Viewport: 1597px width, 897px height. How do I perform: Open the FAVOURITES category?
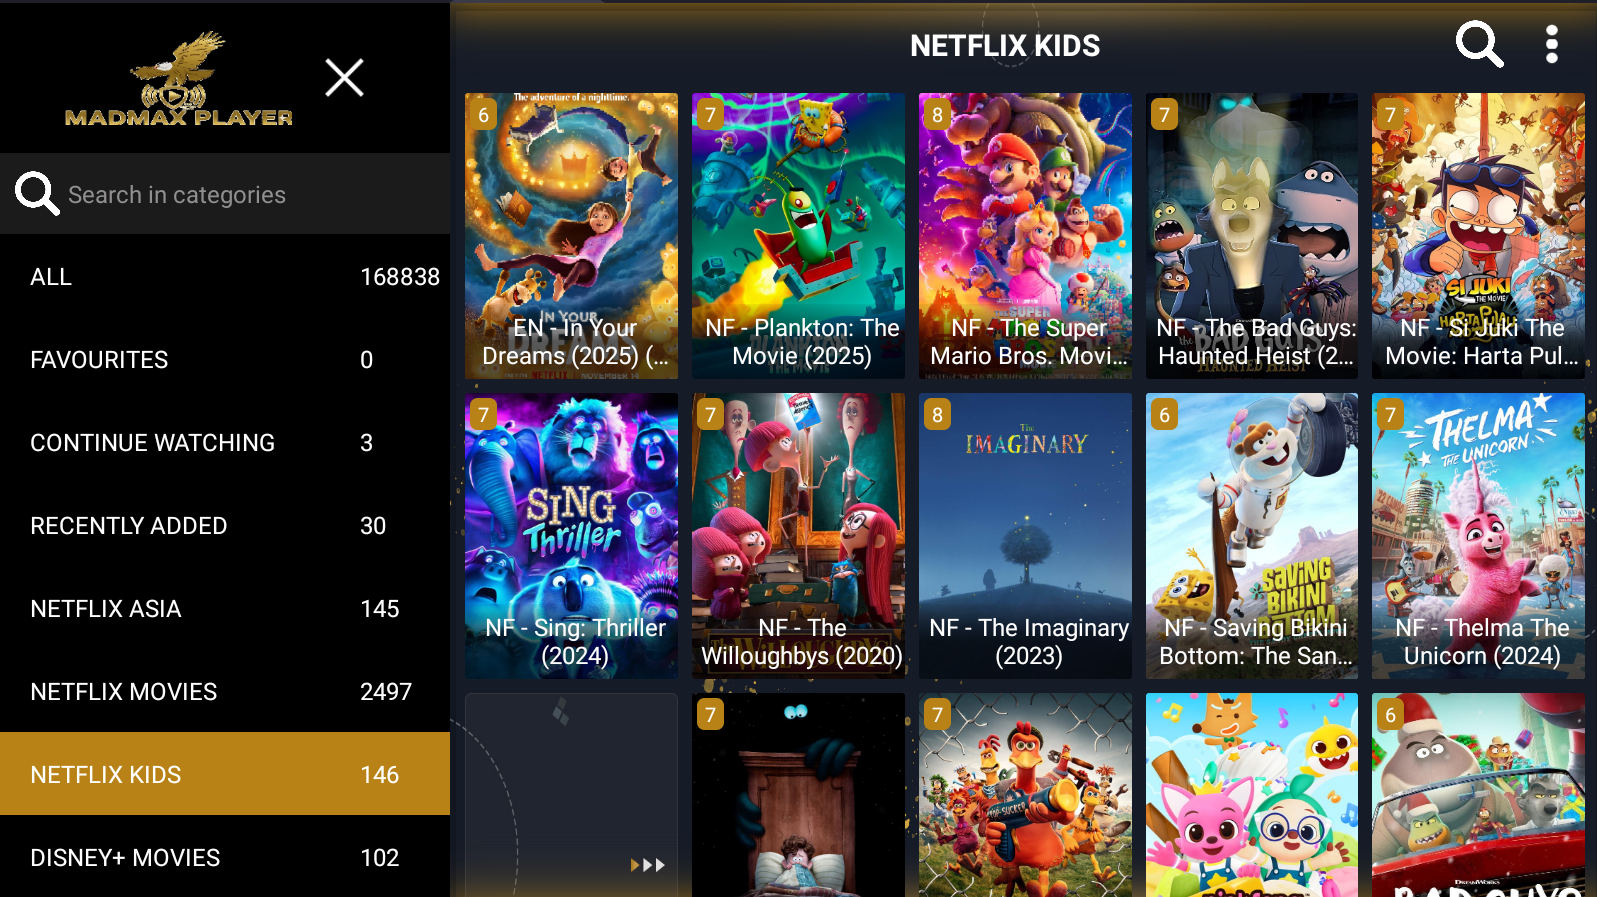[x=225, y=360]
